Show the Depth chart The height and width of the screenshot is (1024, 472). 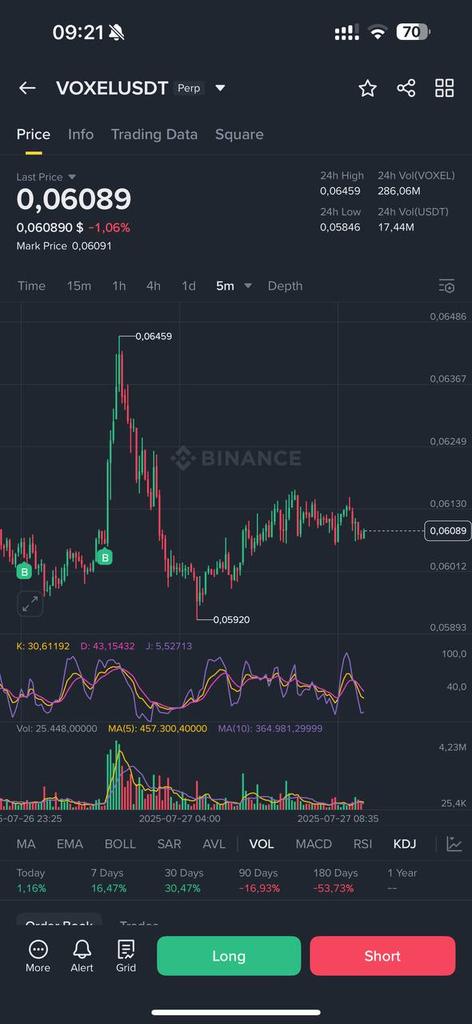click(x=285, y=286)
